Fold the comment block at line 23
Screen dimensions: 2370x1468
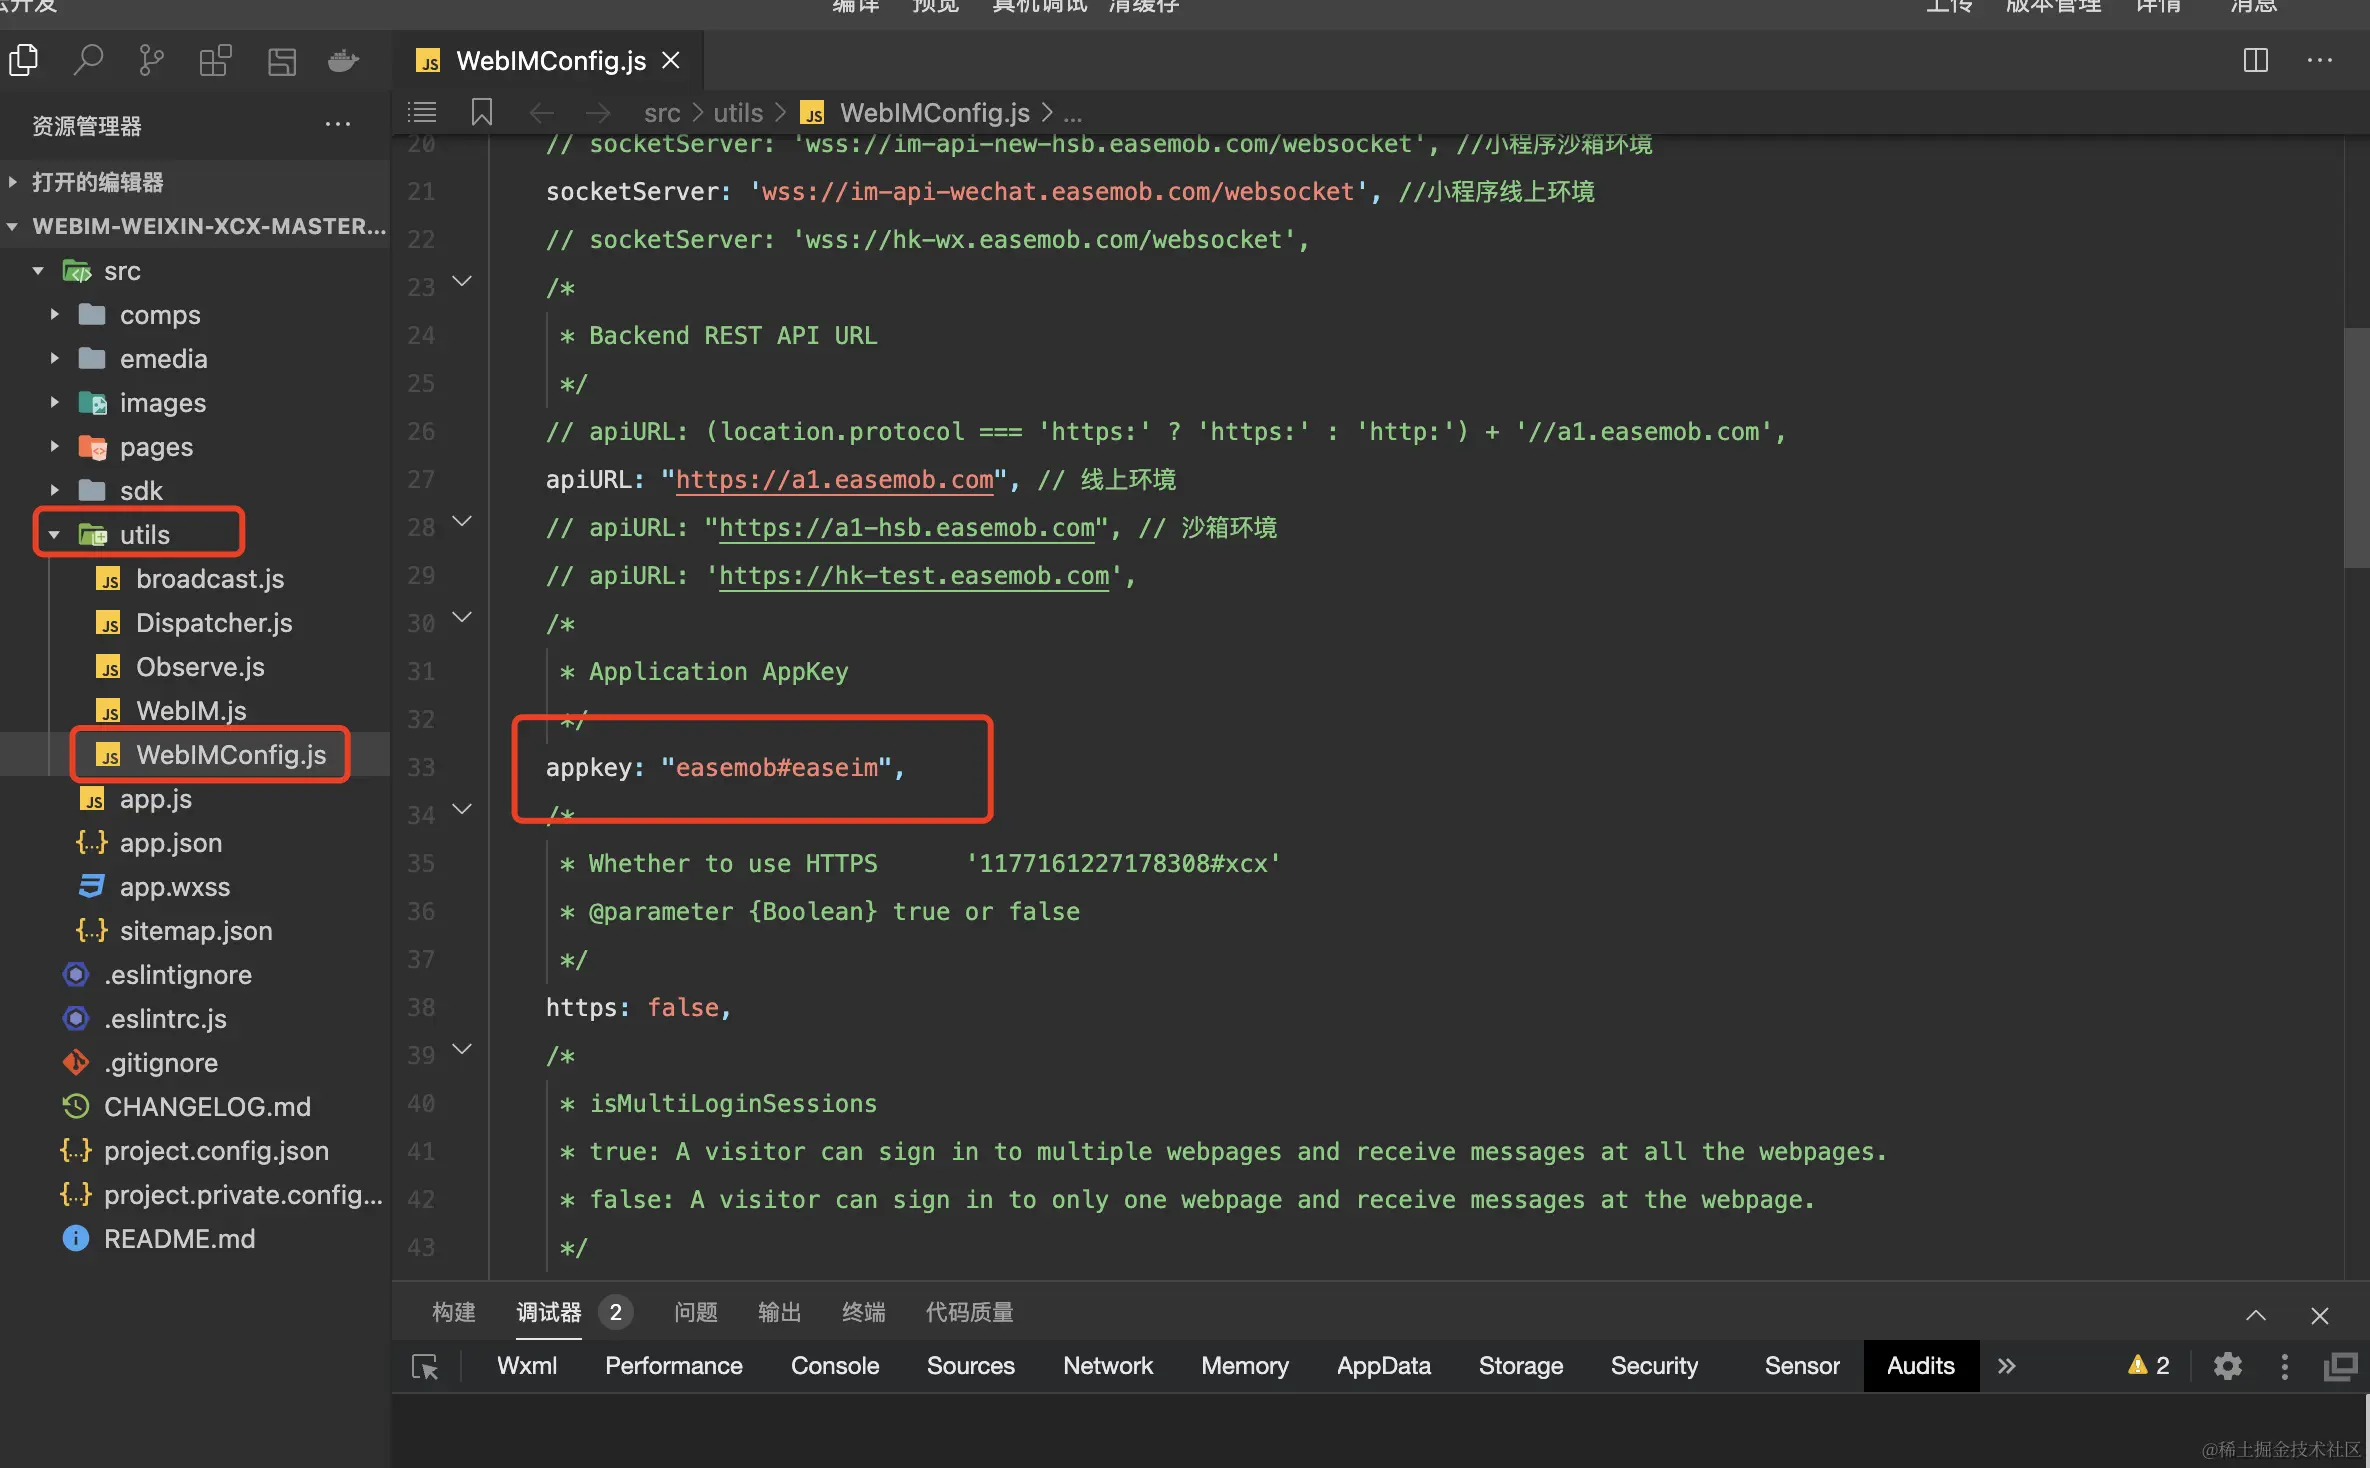[x=462, y=282]
